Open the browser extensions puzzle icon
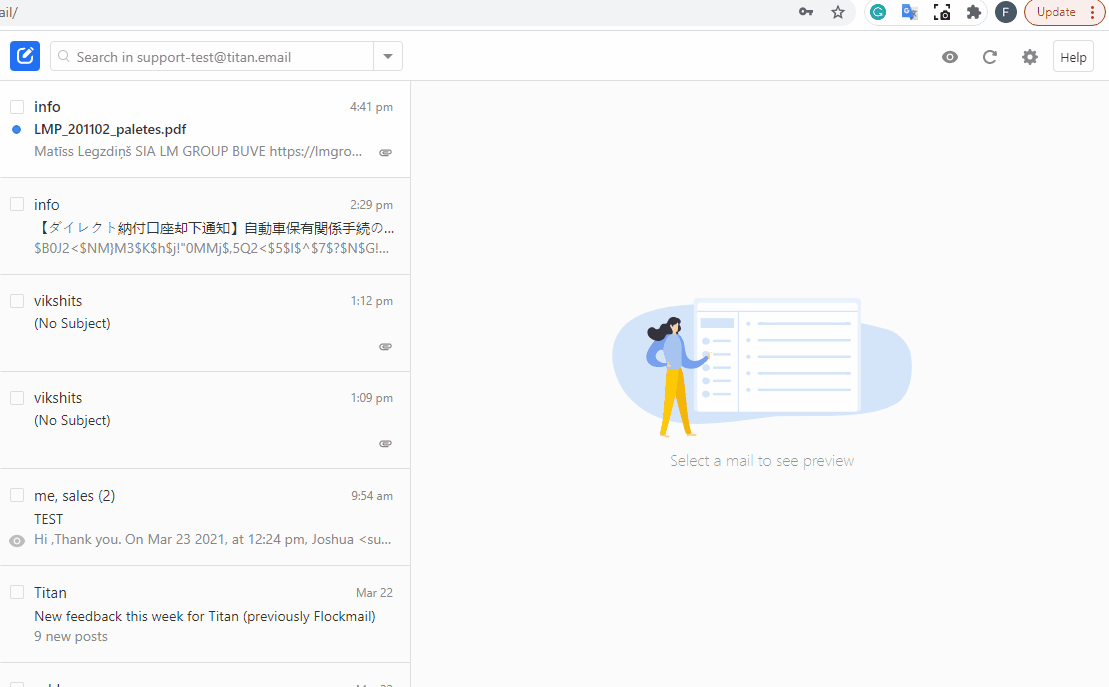Image resolution: width=1109 pixels, height=687 pixels. 974,12
